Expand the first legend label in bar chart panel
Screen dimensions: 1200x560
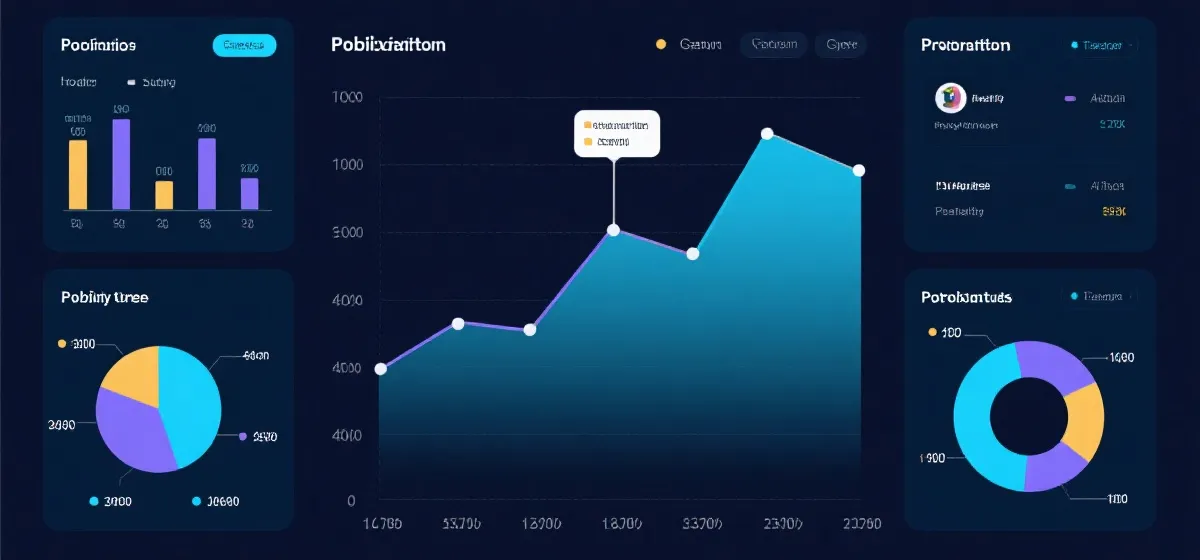pos(76,83)
